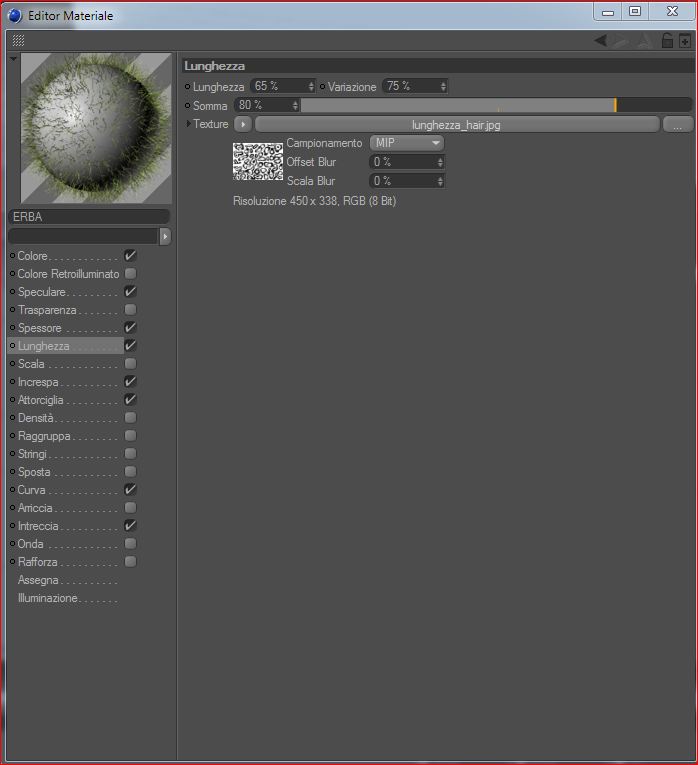
Task: Enable the Raggruppa checkbox
Action: click(130, 436)
